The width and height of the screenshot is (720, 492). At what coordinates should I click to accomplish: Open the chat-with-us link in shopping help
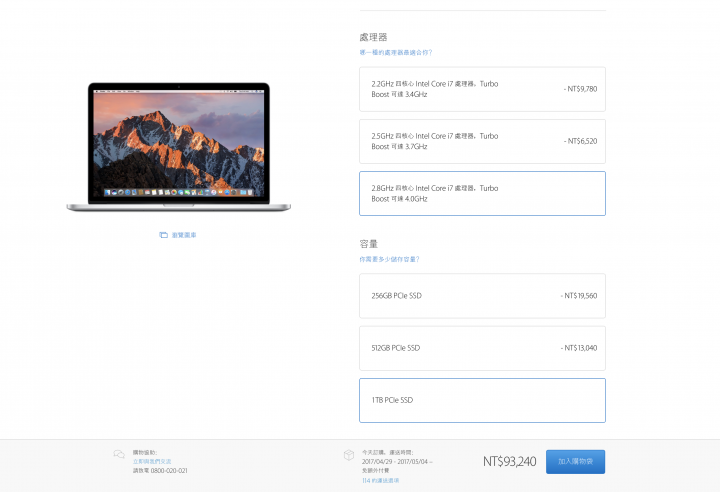click(152, 461)
